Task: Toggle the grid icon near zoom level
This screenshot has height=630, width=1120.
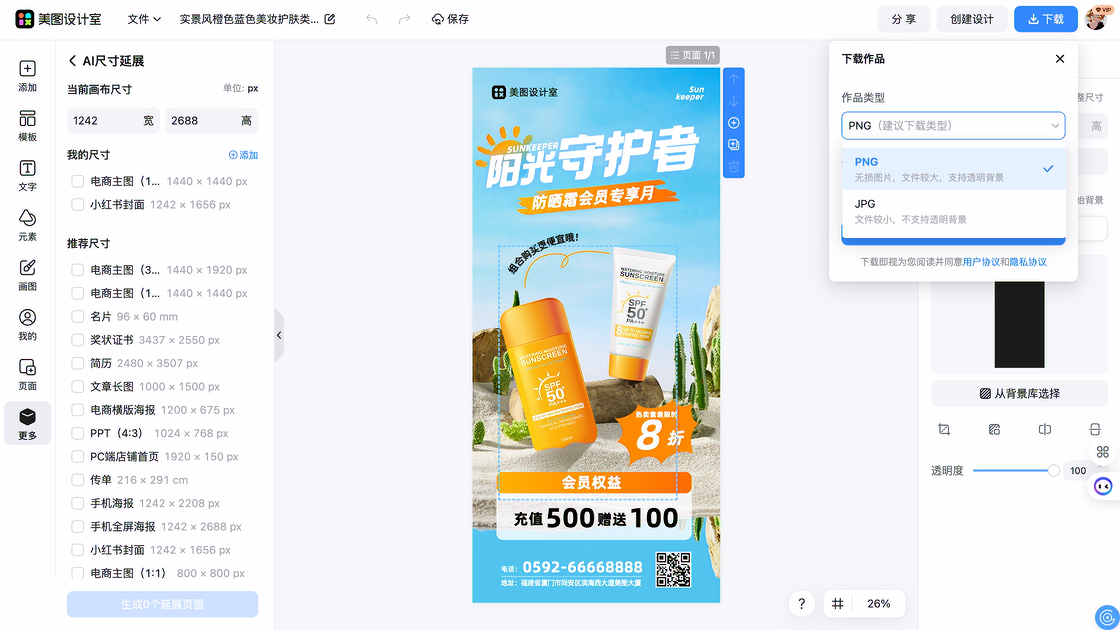Action: [x=838, y=604]
